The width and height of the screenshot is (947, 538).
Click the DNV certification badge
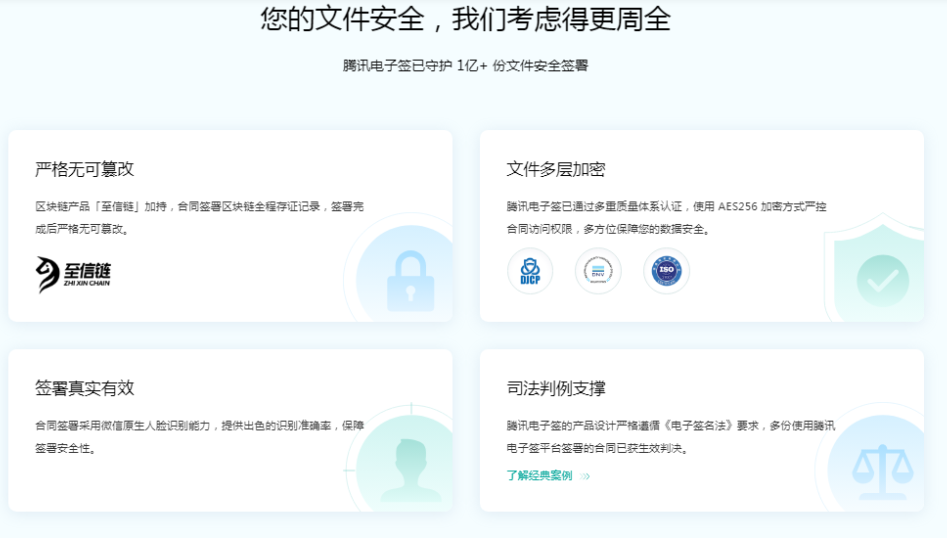tap(598, 271)
